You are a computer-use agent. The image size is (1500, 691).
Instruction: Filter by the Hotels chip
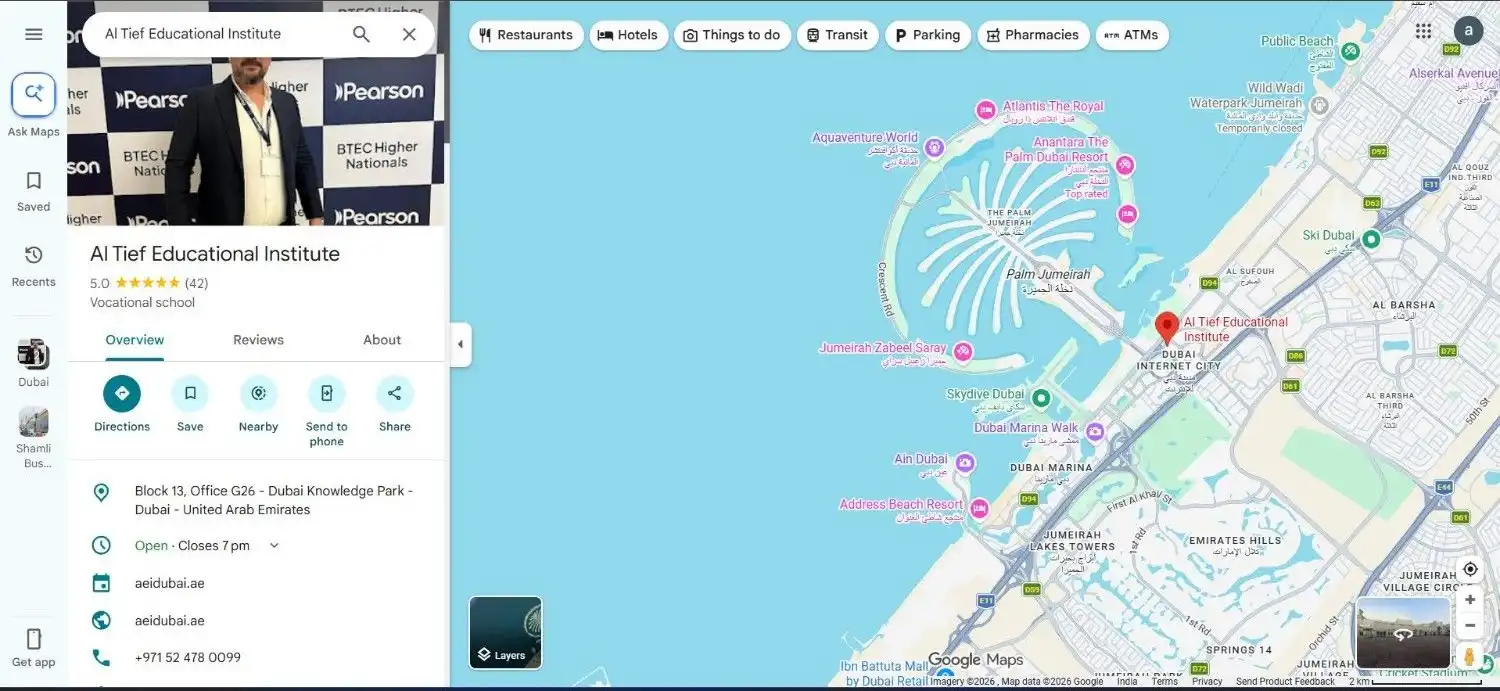point(628,35)
